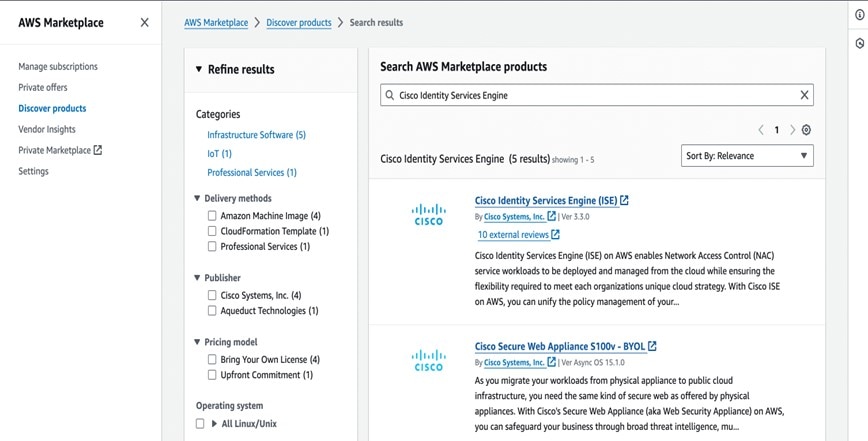Click Cisco logo of the ISE product
The width and height of the screenshot is (868, 441).
428,215
